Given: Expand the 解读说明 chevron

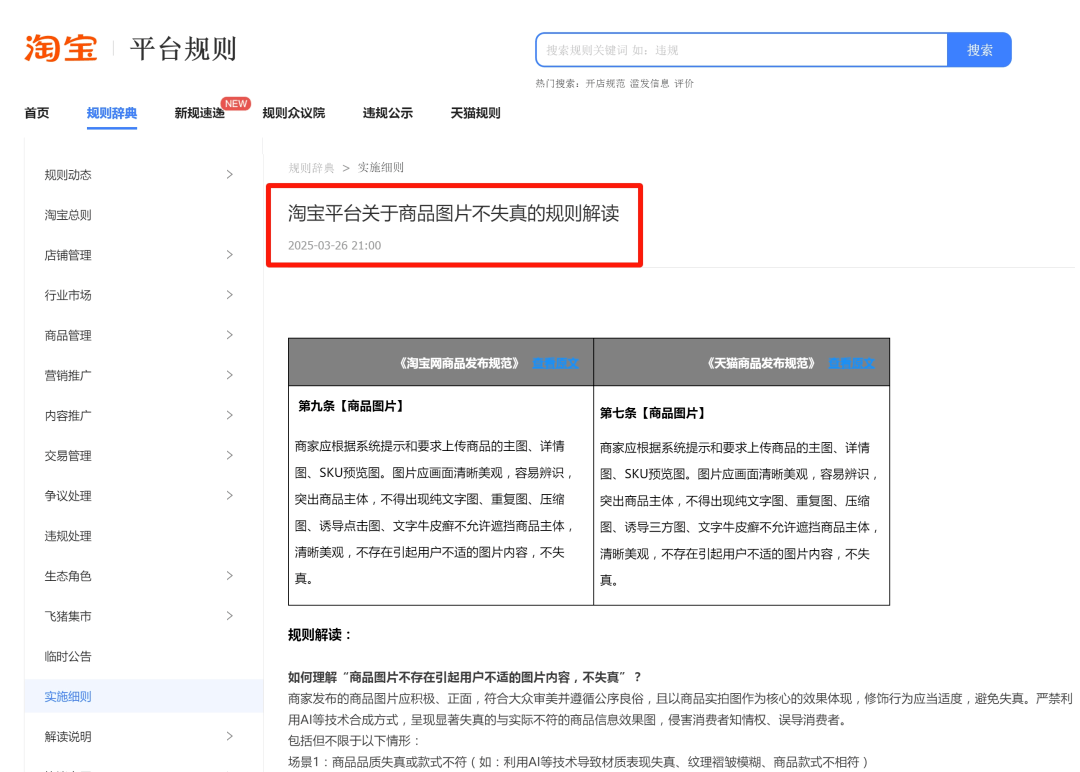Looking at the screenshot, I should [x=229, y=736].
